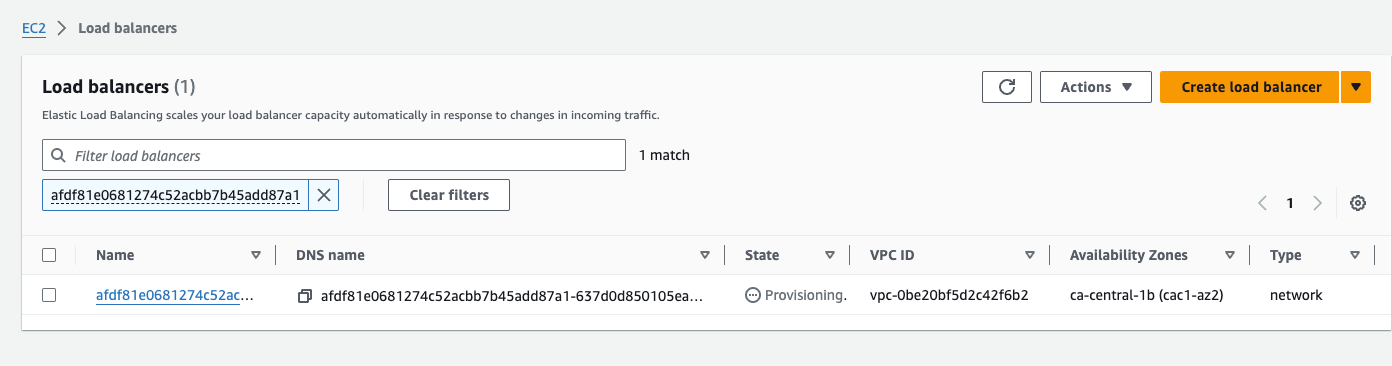
Task: Click the Create load balancer button
Action: [x=1251, y=87]
